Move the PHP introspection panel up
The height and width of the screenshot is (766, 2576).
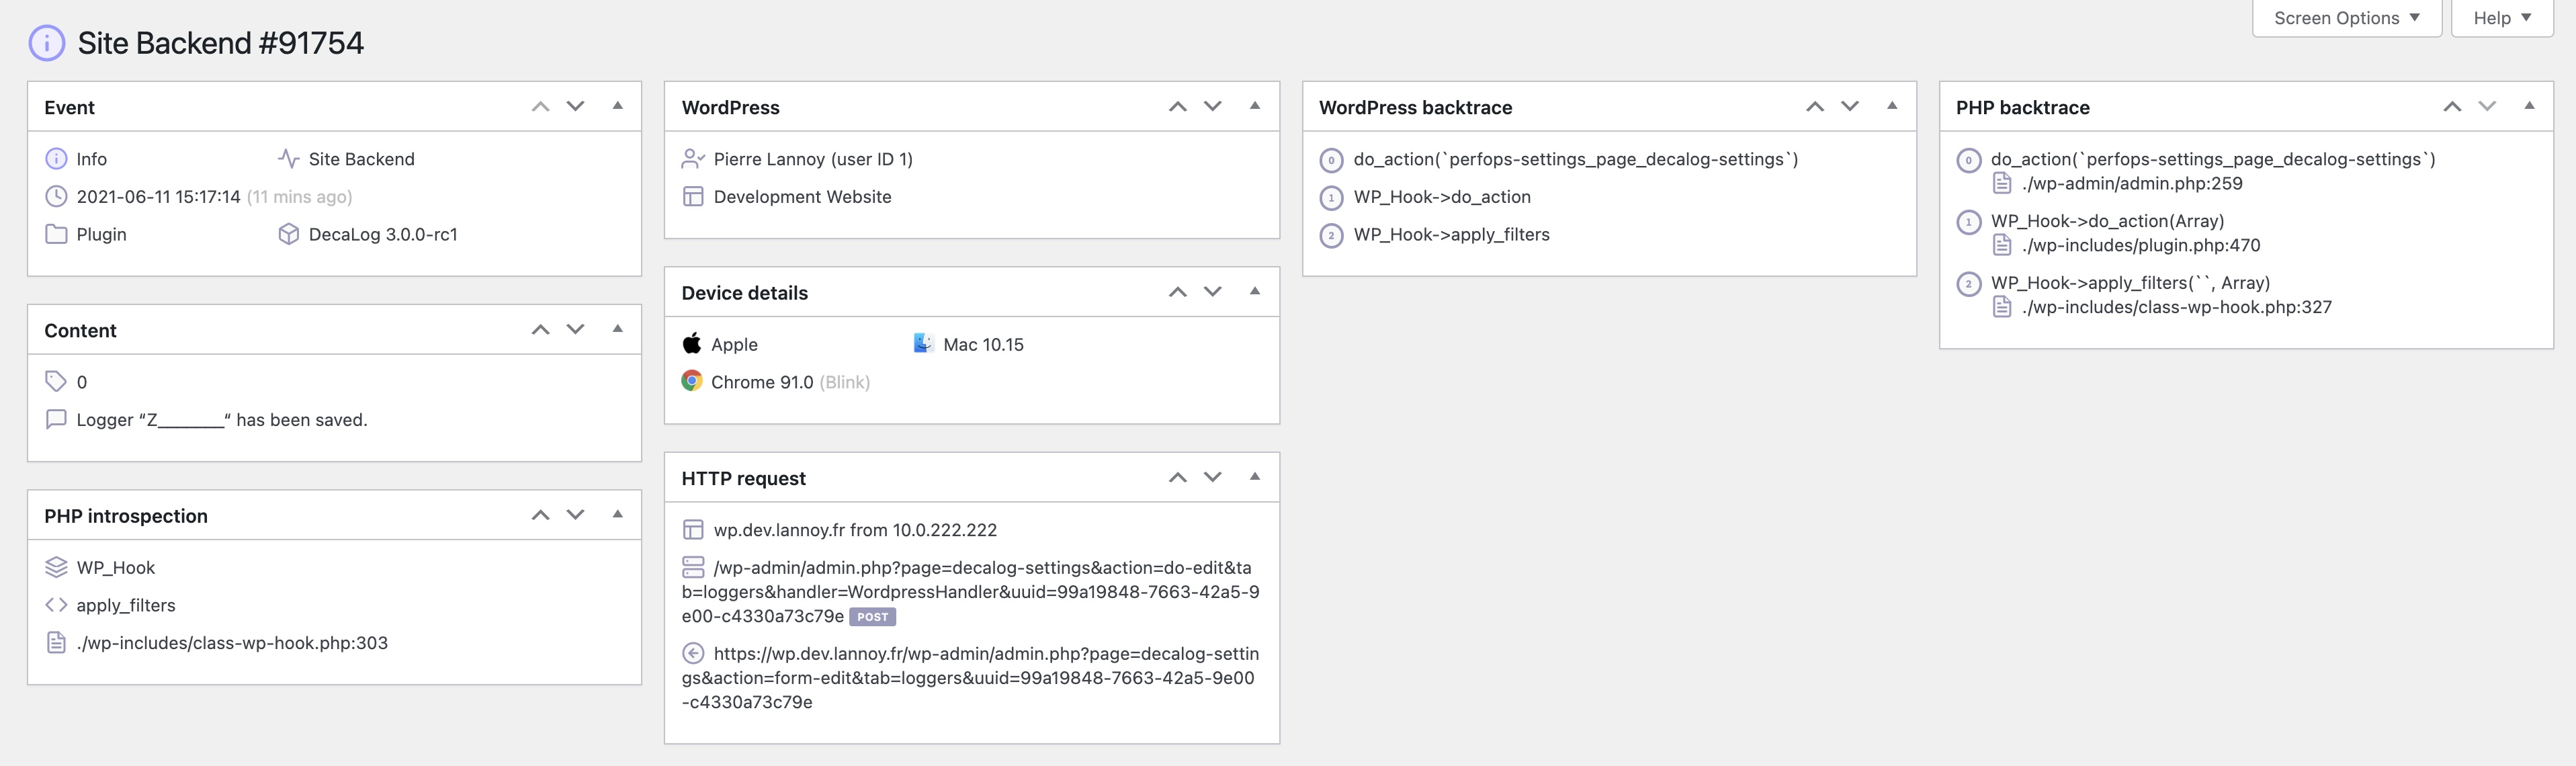point(540,514)
